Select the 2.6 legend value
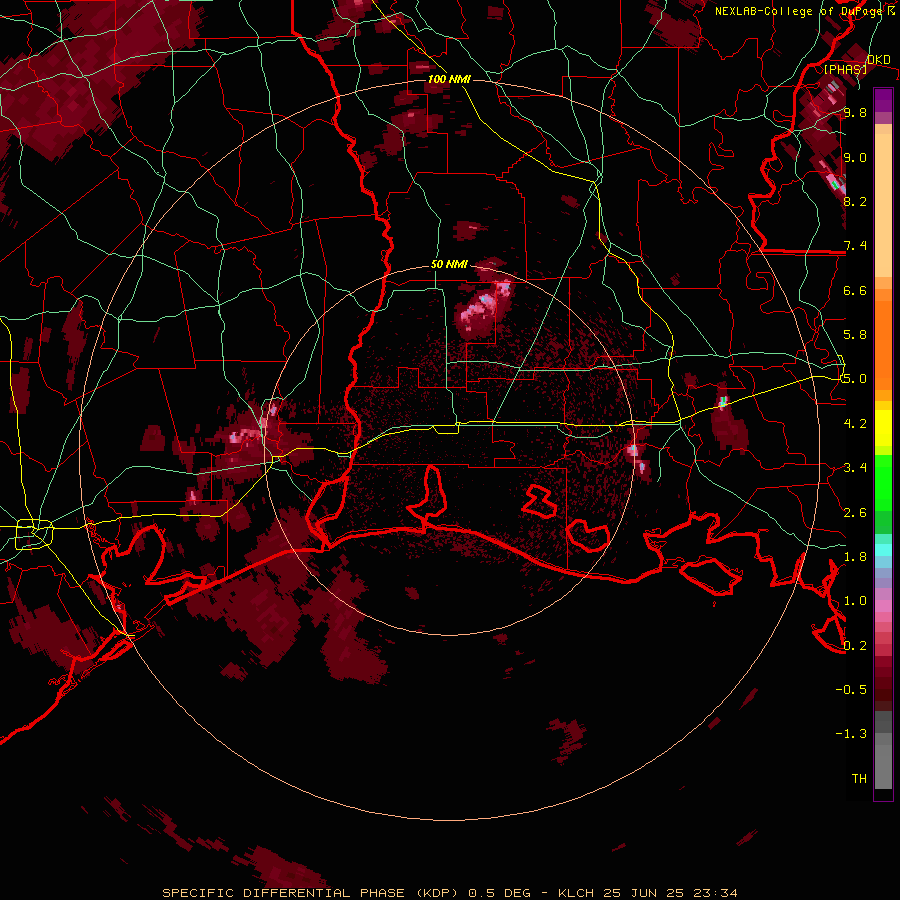Screen dimensions: 900x900 pos(855,512)
